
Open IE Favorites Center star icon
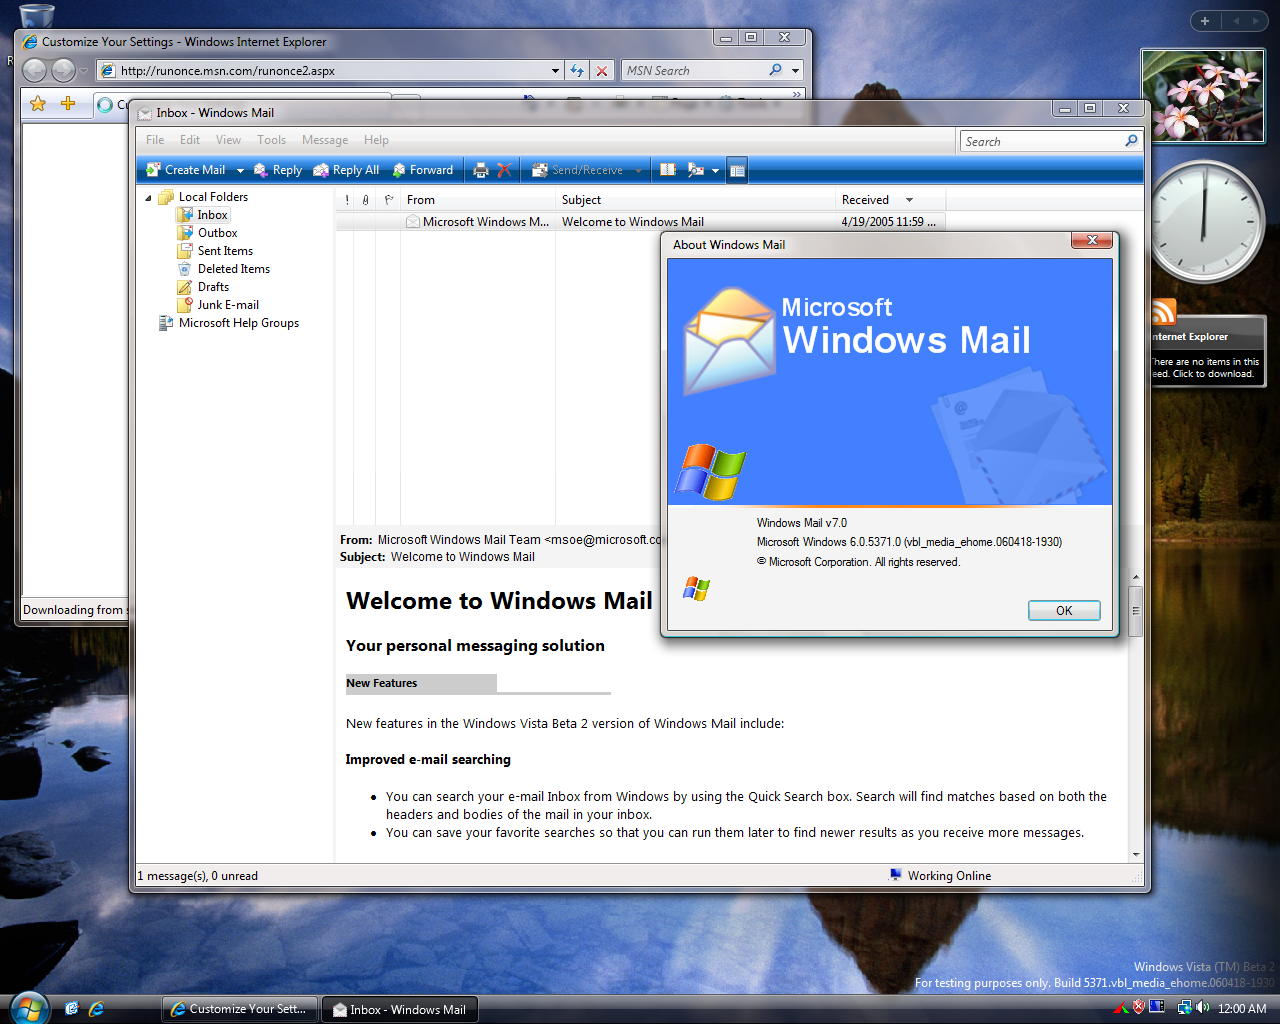tap(38, 103)
